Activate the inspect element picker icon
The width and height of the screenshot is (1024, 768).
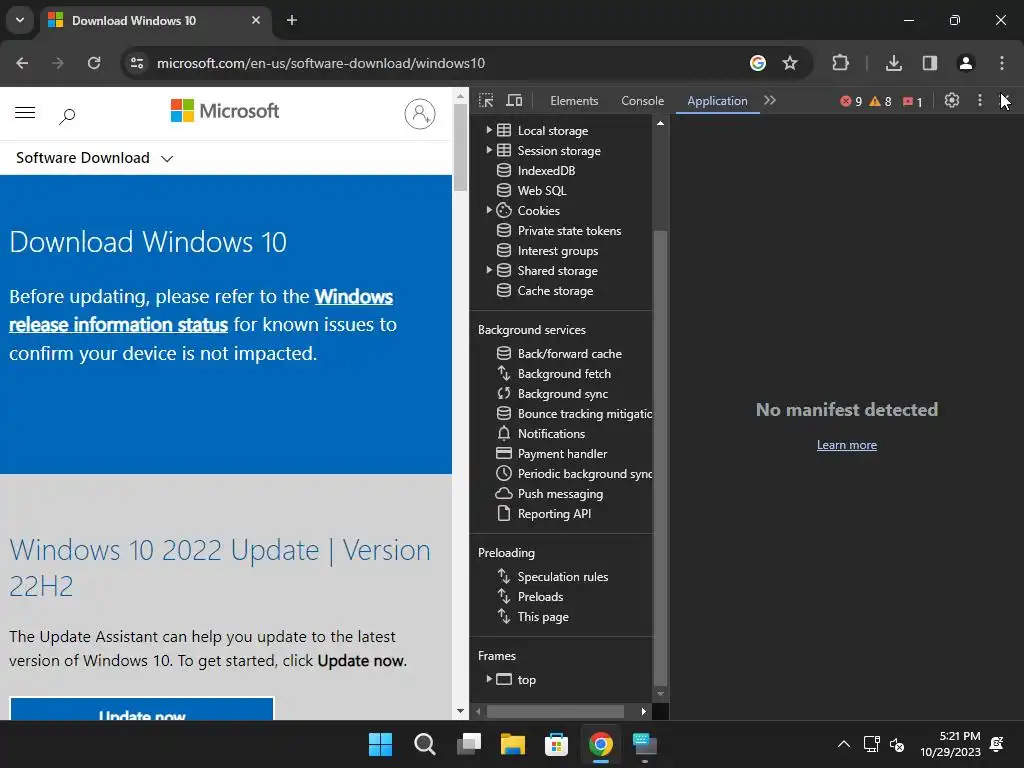(486, 101)
